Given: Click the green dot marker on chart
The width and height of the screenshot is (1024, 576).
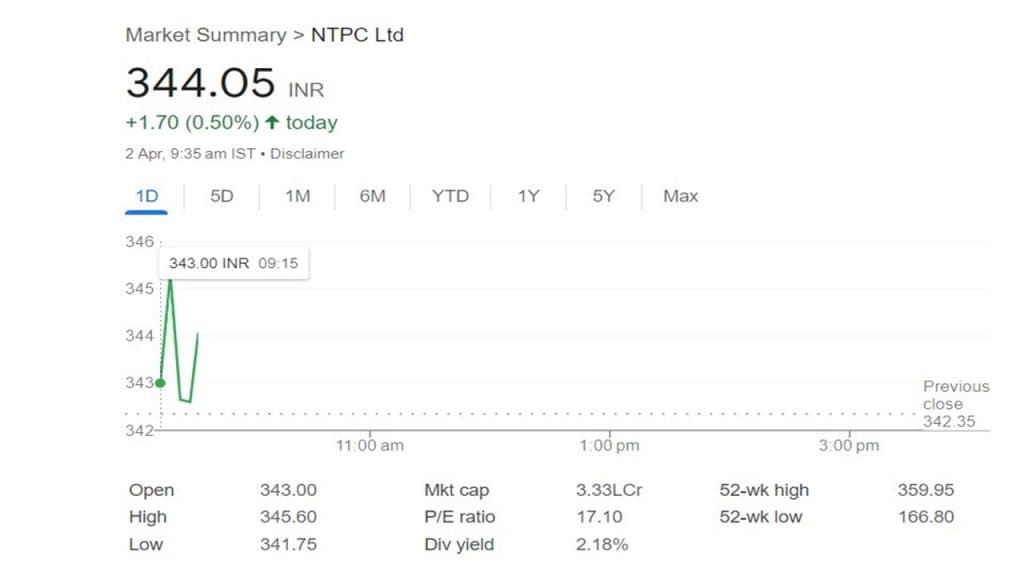Looking at the screenshot, I should click(x=160, y=382).
